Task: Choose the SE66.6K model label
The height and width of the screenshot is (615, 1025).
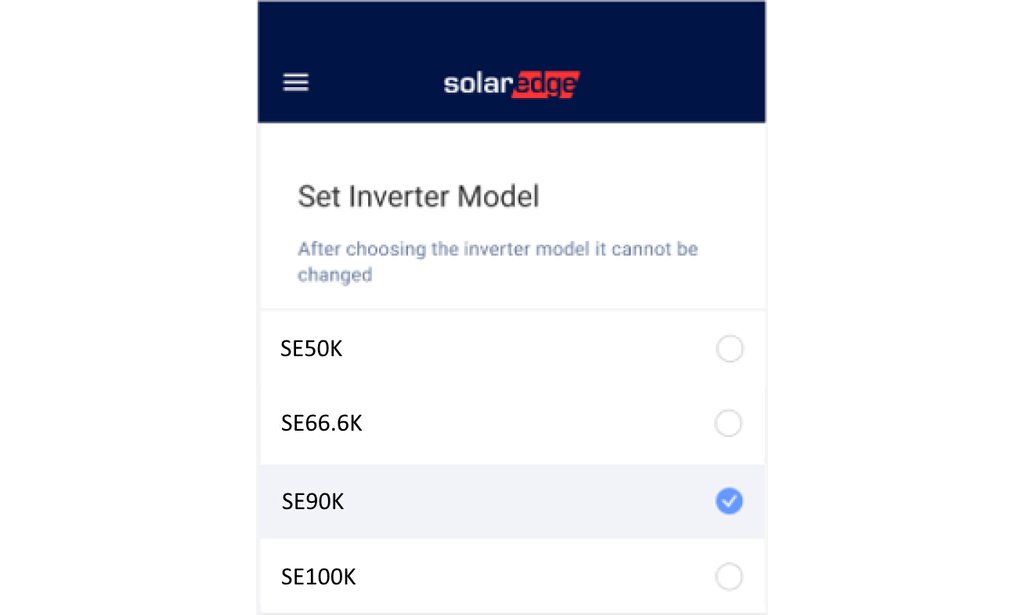Action: [321, 424]
